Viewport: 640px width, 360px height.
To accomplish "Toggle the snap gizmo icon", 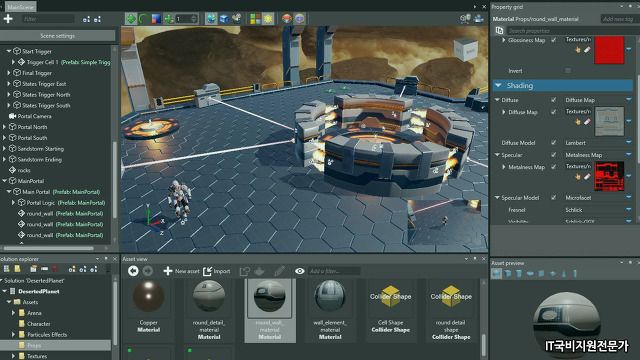I will (x=169, y=19).
